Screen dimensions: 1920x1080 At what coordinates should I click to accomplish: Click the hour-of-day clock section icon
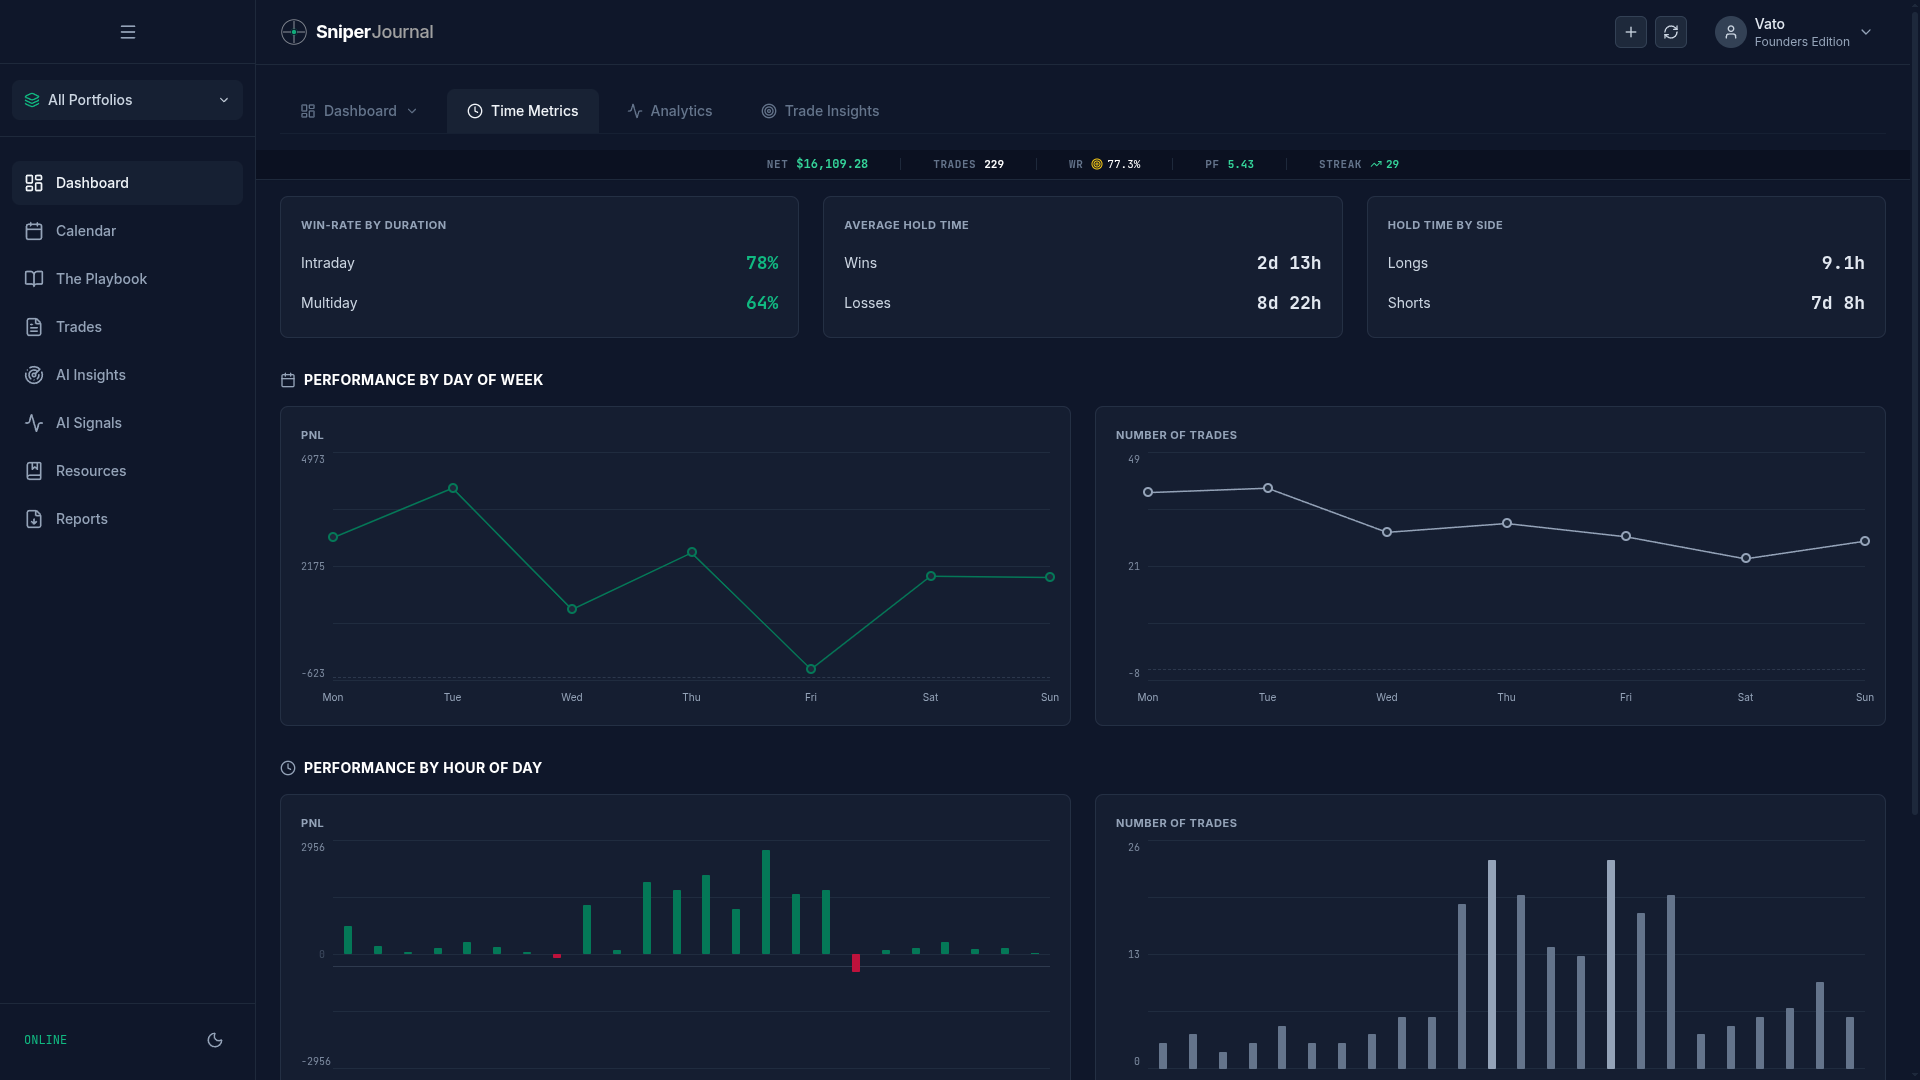pos(288,768)
